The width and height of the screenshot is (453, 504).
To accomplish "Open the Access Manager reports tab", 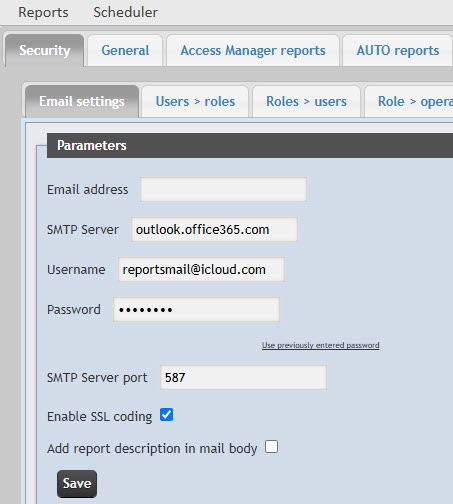I will (253, 50).
